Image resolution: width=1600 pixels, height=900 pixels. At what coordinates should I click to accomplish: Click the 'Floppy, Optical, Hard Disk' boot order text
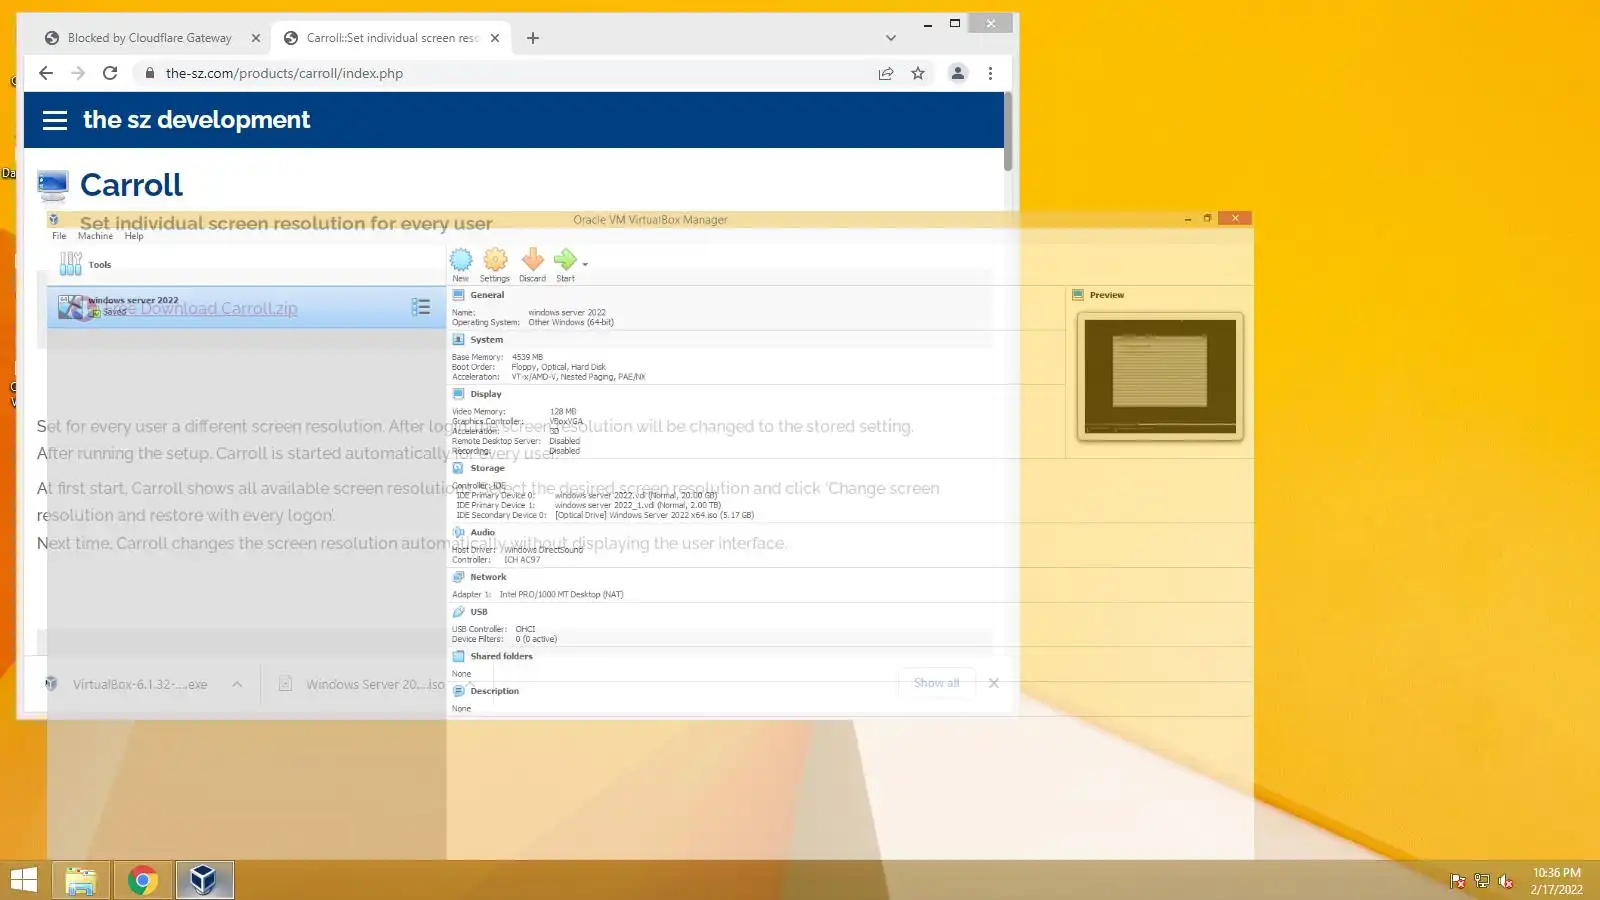pyautogui.click(x=558, y=367)
